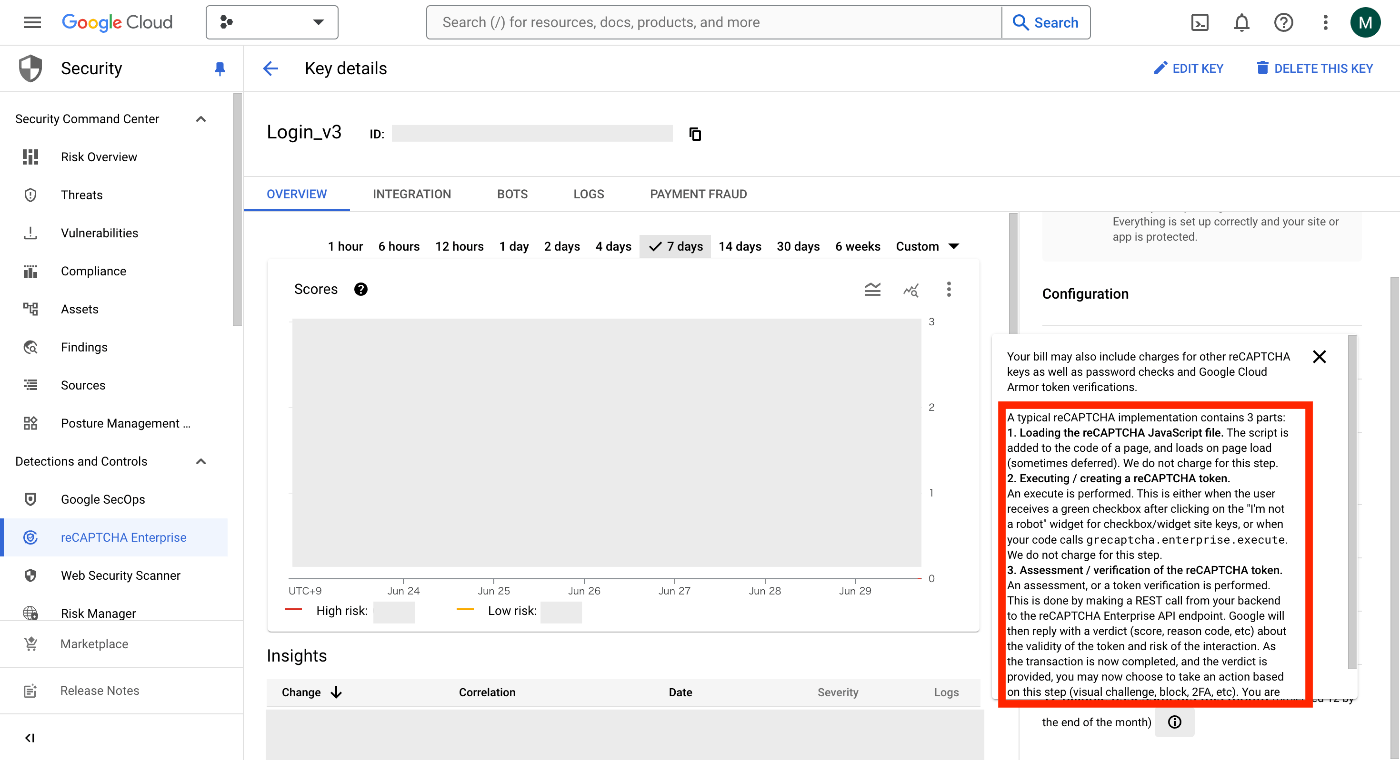Image resolution: width=1400 pixels, height=760 pixels.
Task: Select reCAPTCHA Enterprise in sidebar
Action: tap(114, 537)
